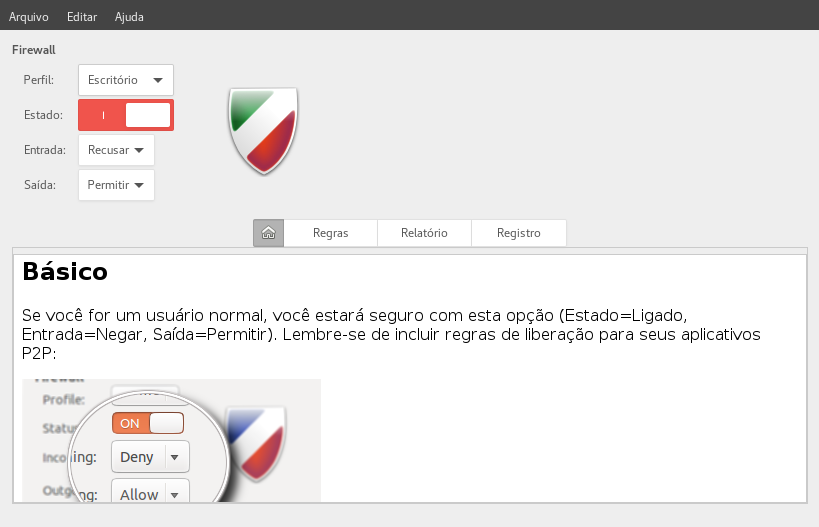
Task: Switch to the Relatório tab
Action: (424, 233)
